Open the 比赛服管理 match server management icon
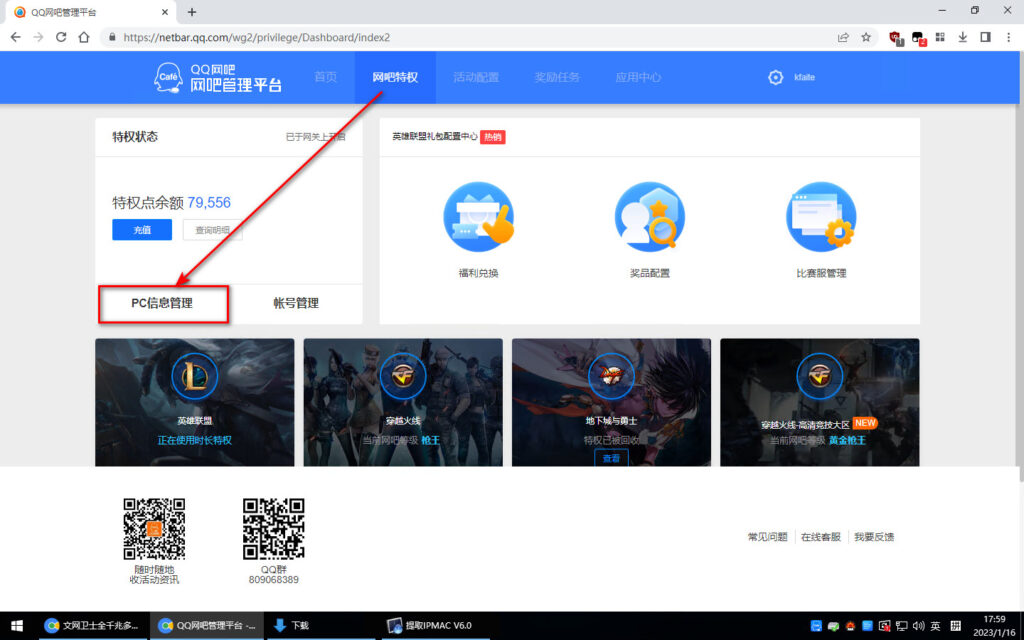This screenshot has width=1024, height=640. click(x=820, y=214)
